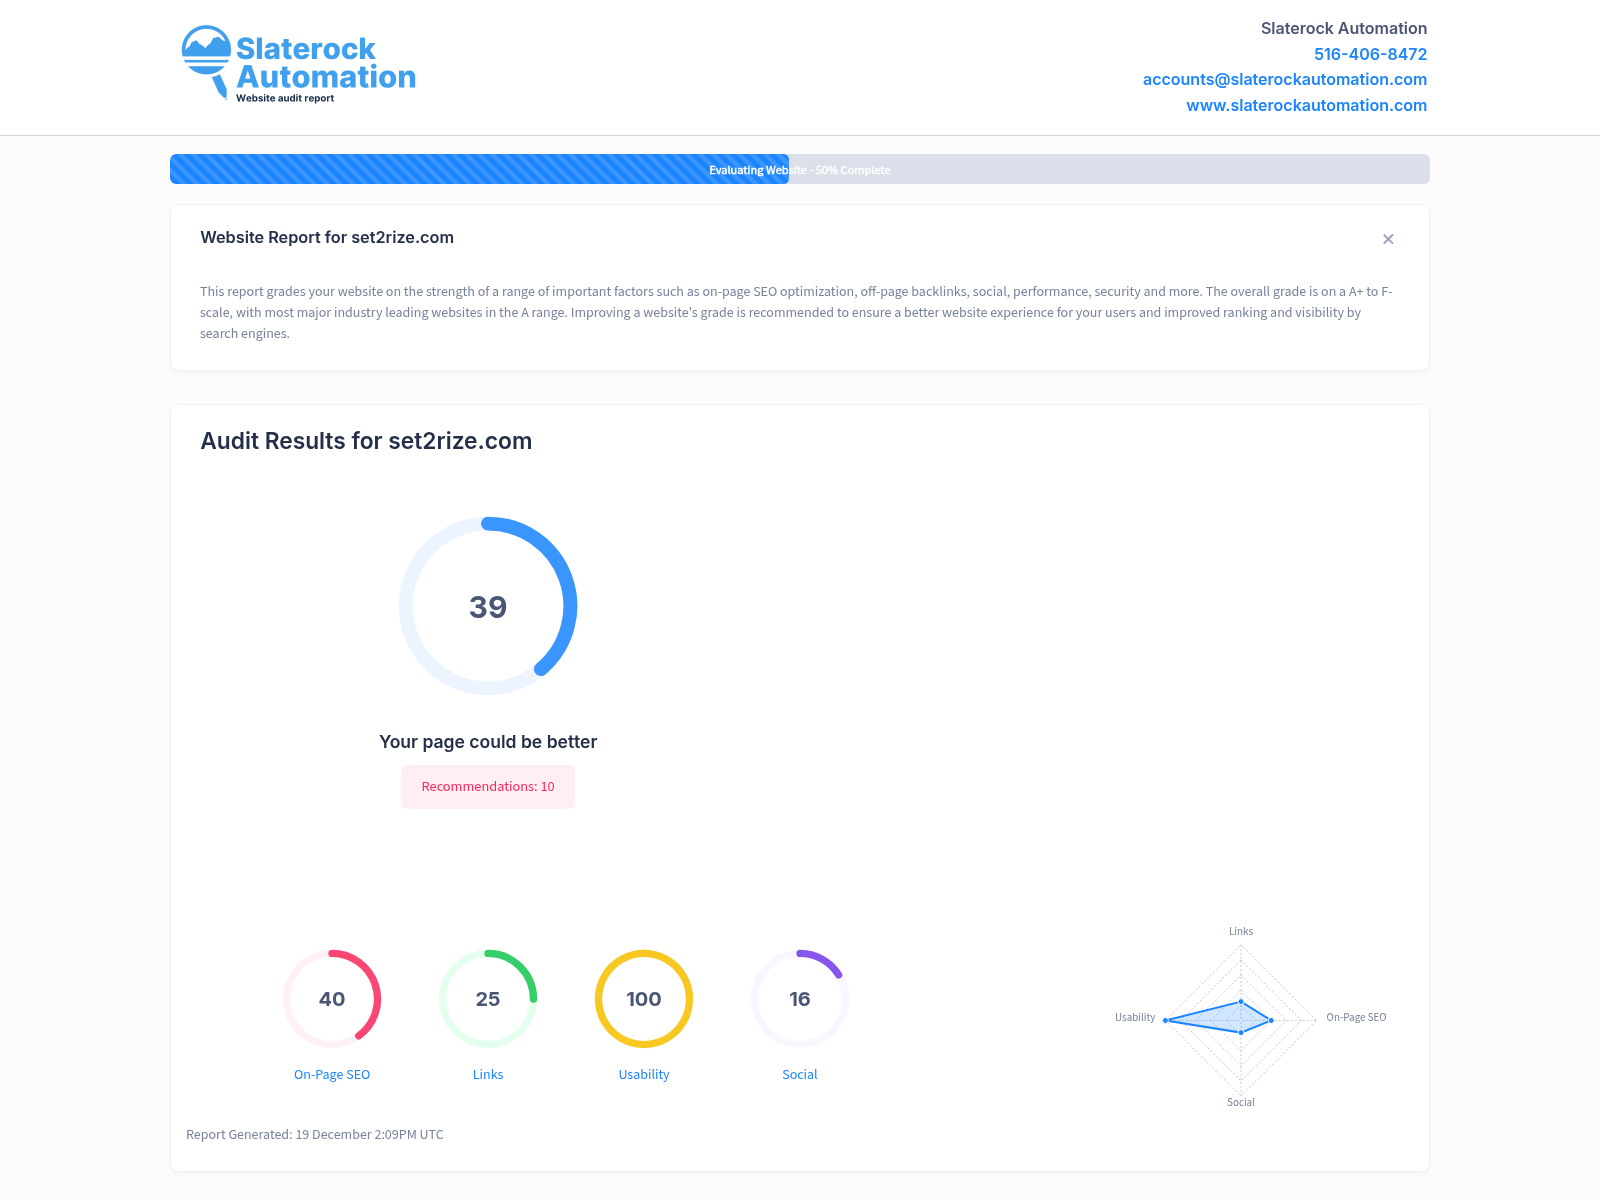Click the evaluating website progress bar
The image size is (1600, 1200).
(x=800, y=169)
